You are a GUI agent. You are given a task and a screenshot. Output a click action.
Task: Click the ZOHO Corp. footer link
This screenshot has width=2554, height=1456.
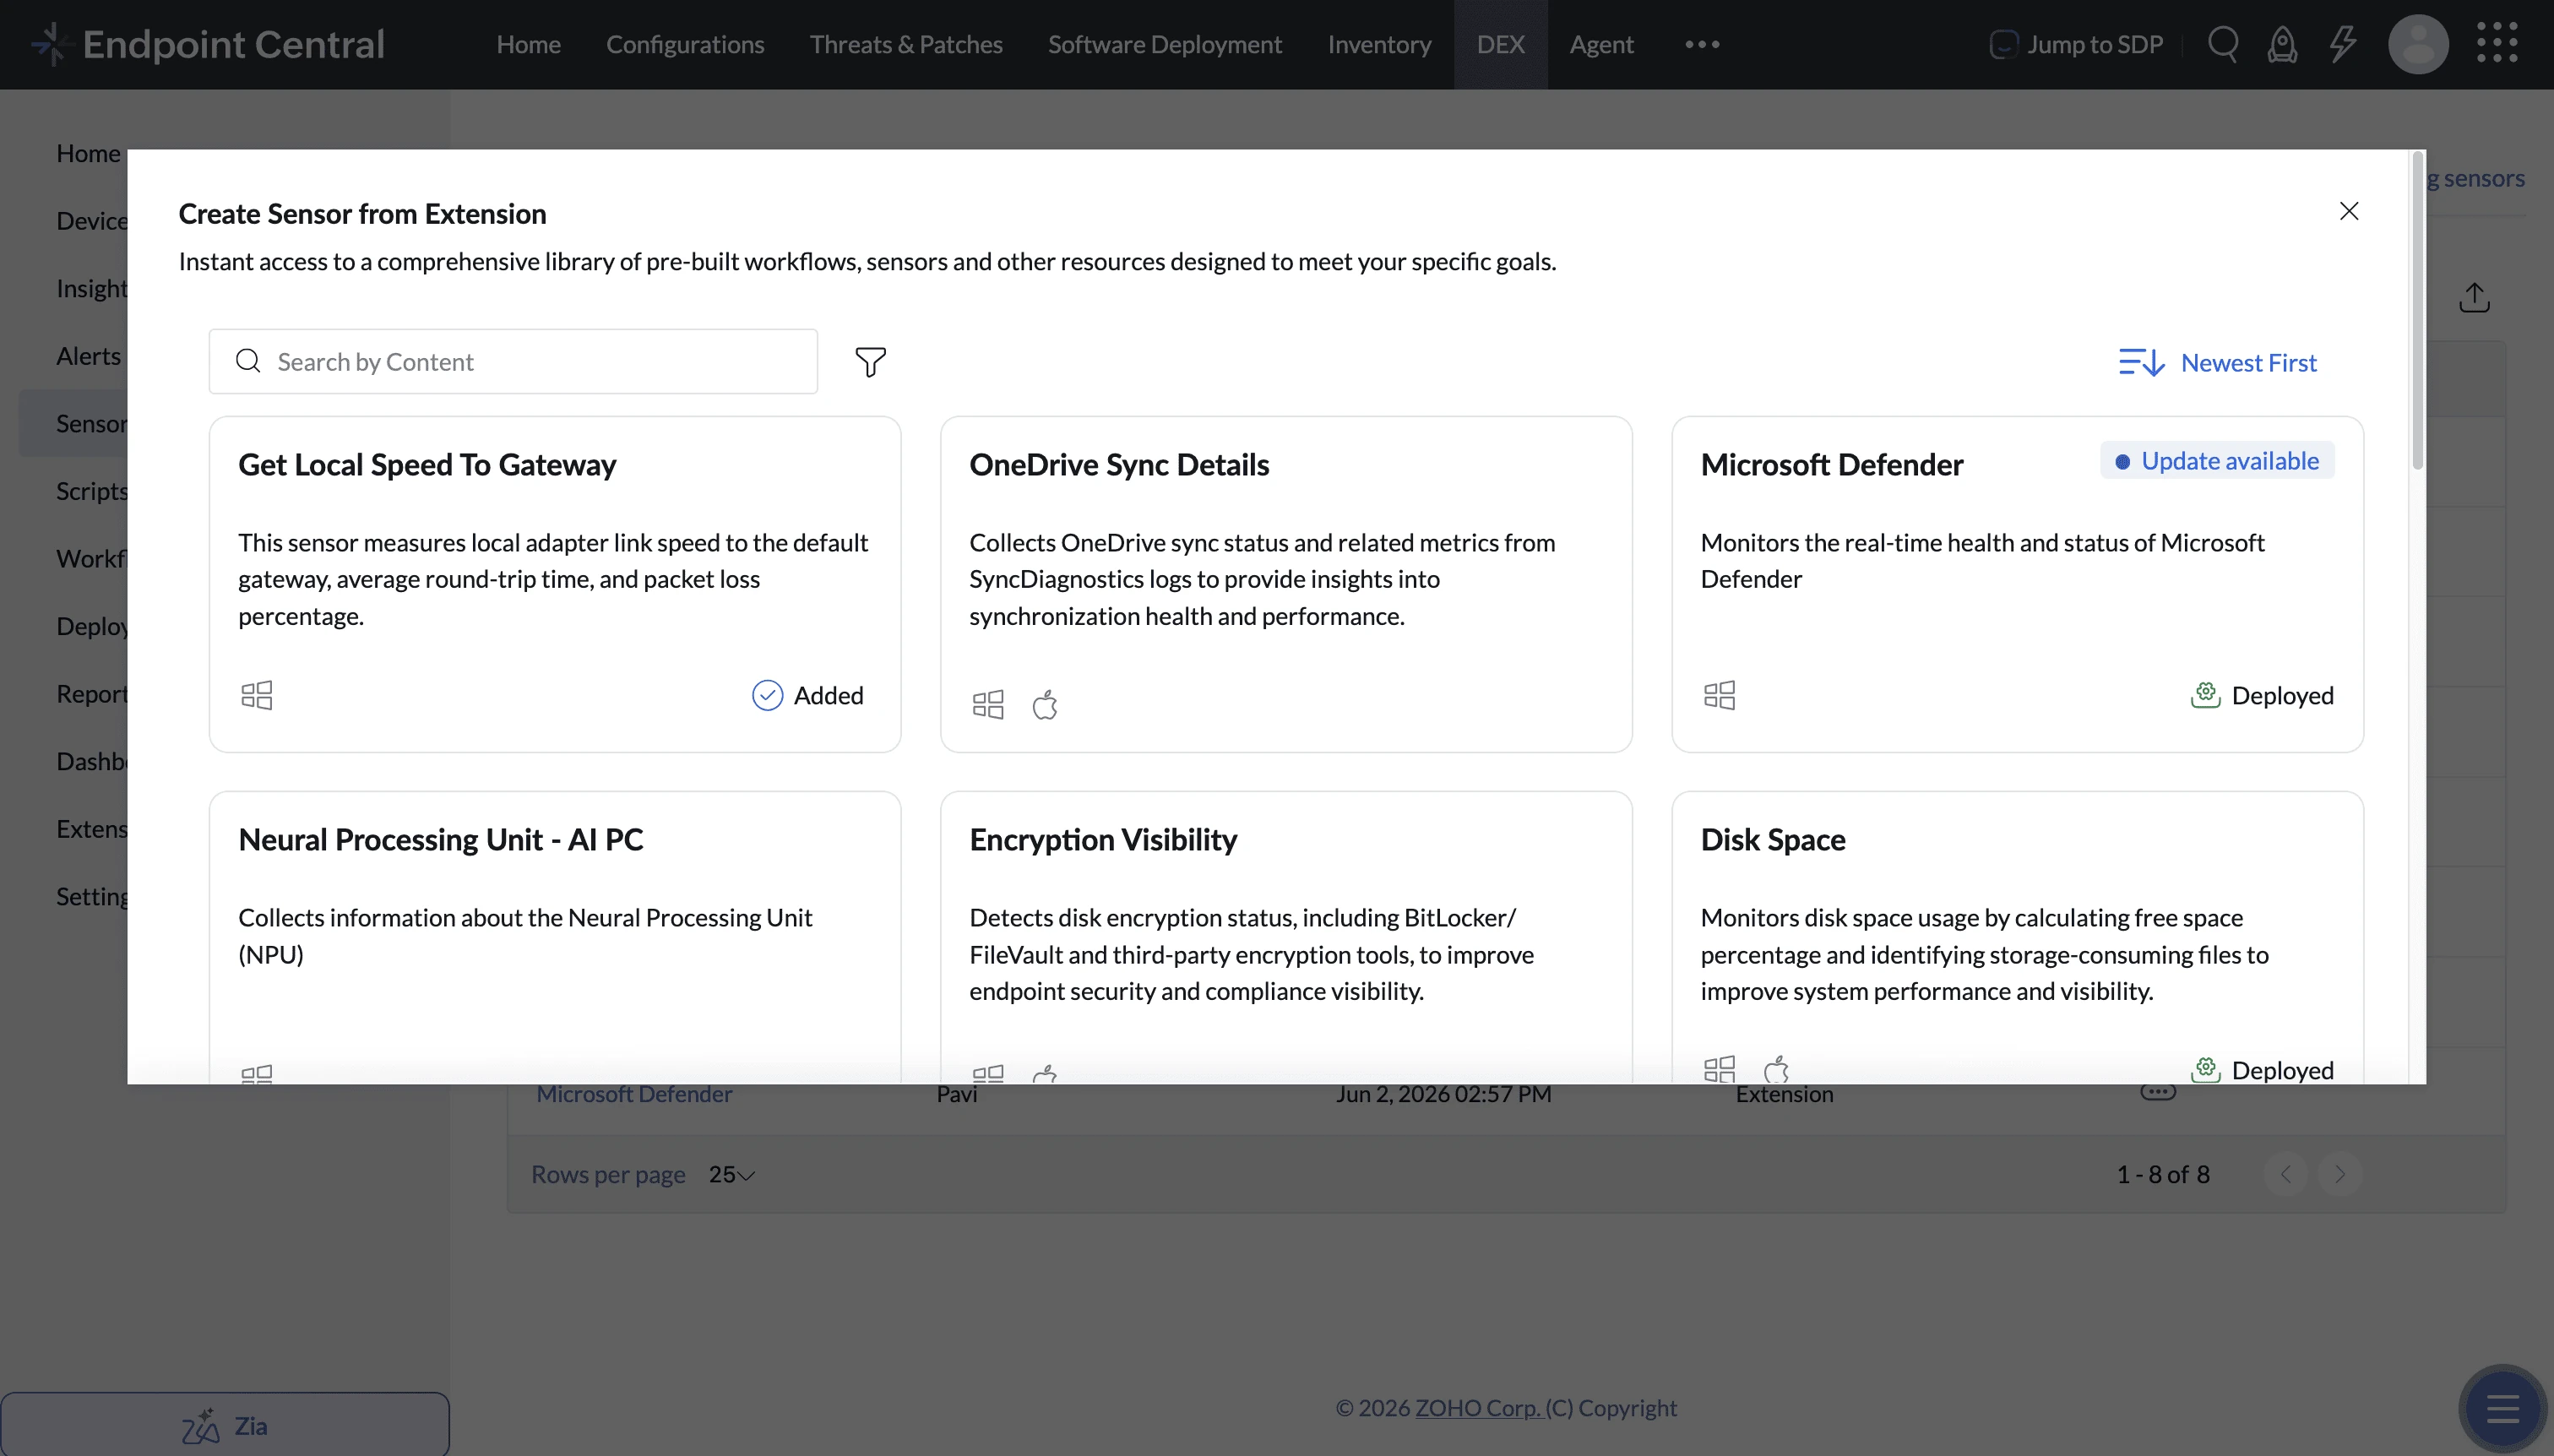pos(1478,1407)
